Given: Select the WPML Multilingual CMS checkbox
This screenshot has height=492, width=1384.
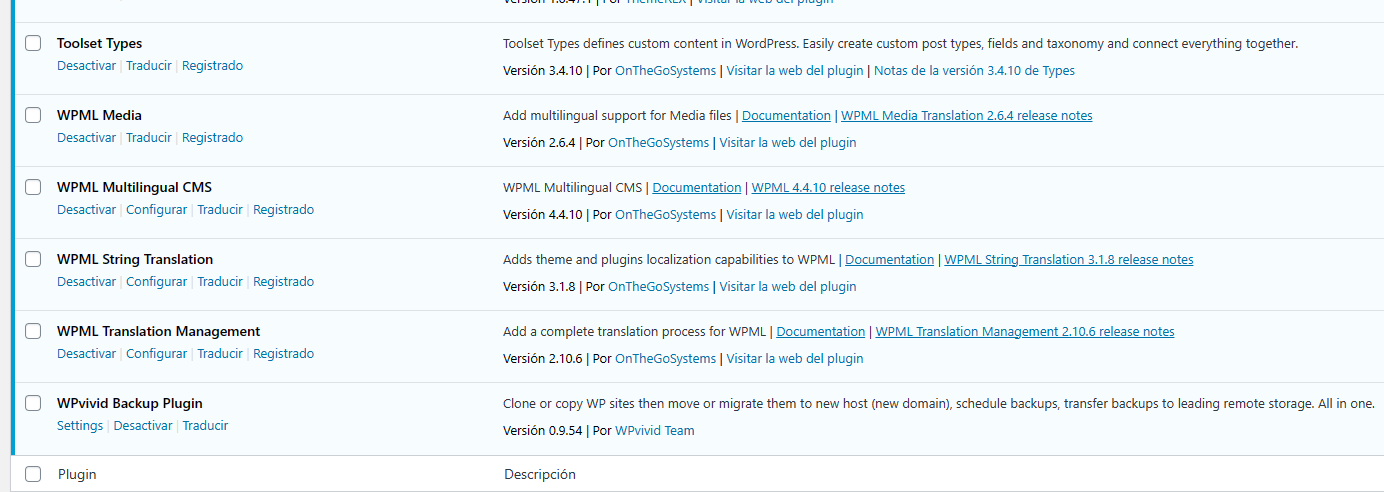Looking at the screenshot, I should point(33,187).
